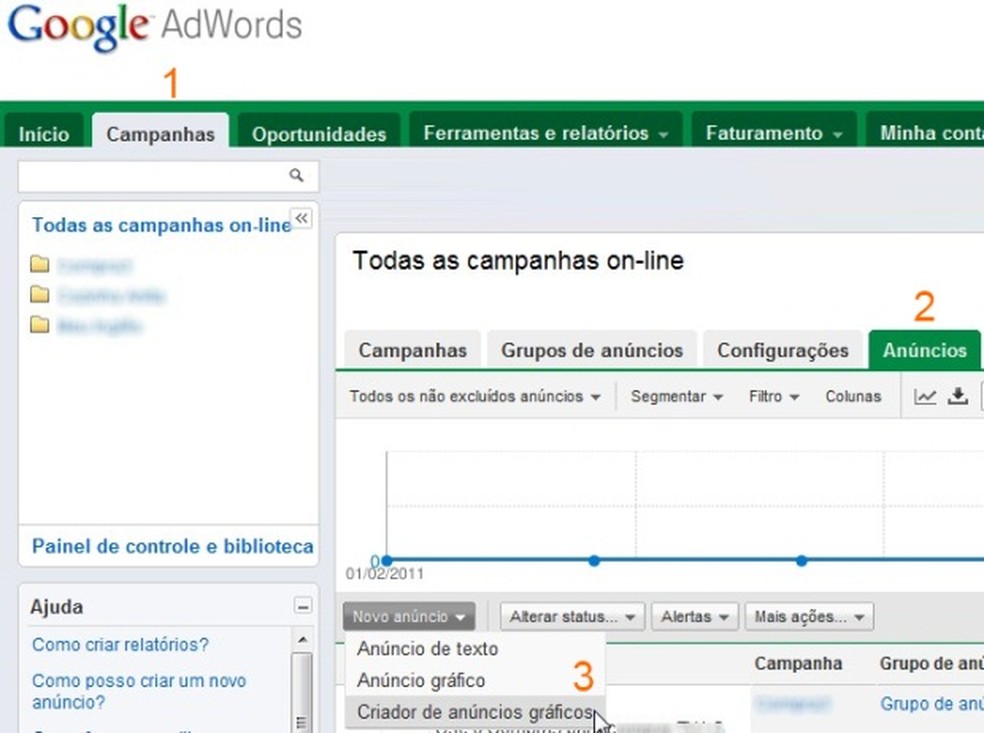Click the download icon next to chart icon
The image size is (984, 733).
[957, 396]
